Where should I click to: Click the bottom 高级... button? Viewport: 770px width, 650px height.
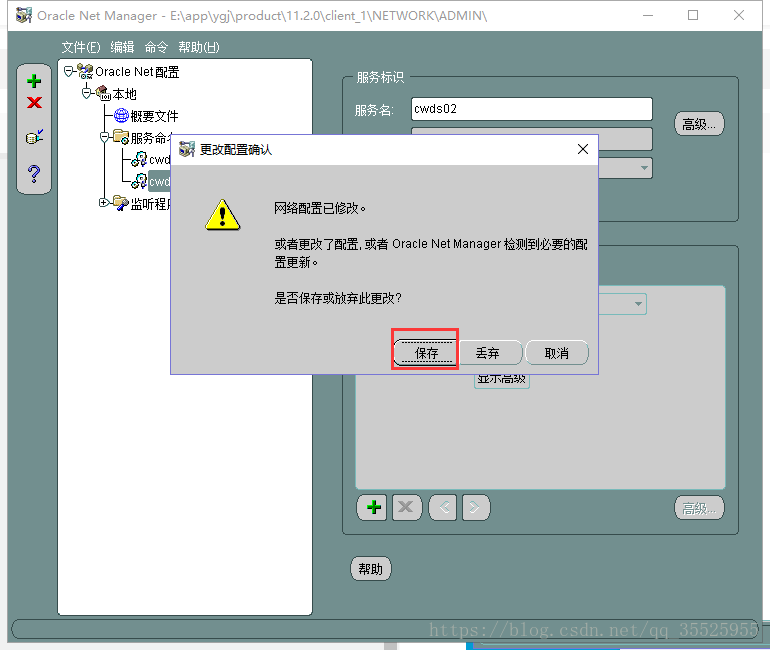(699, 508)
